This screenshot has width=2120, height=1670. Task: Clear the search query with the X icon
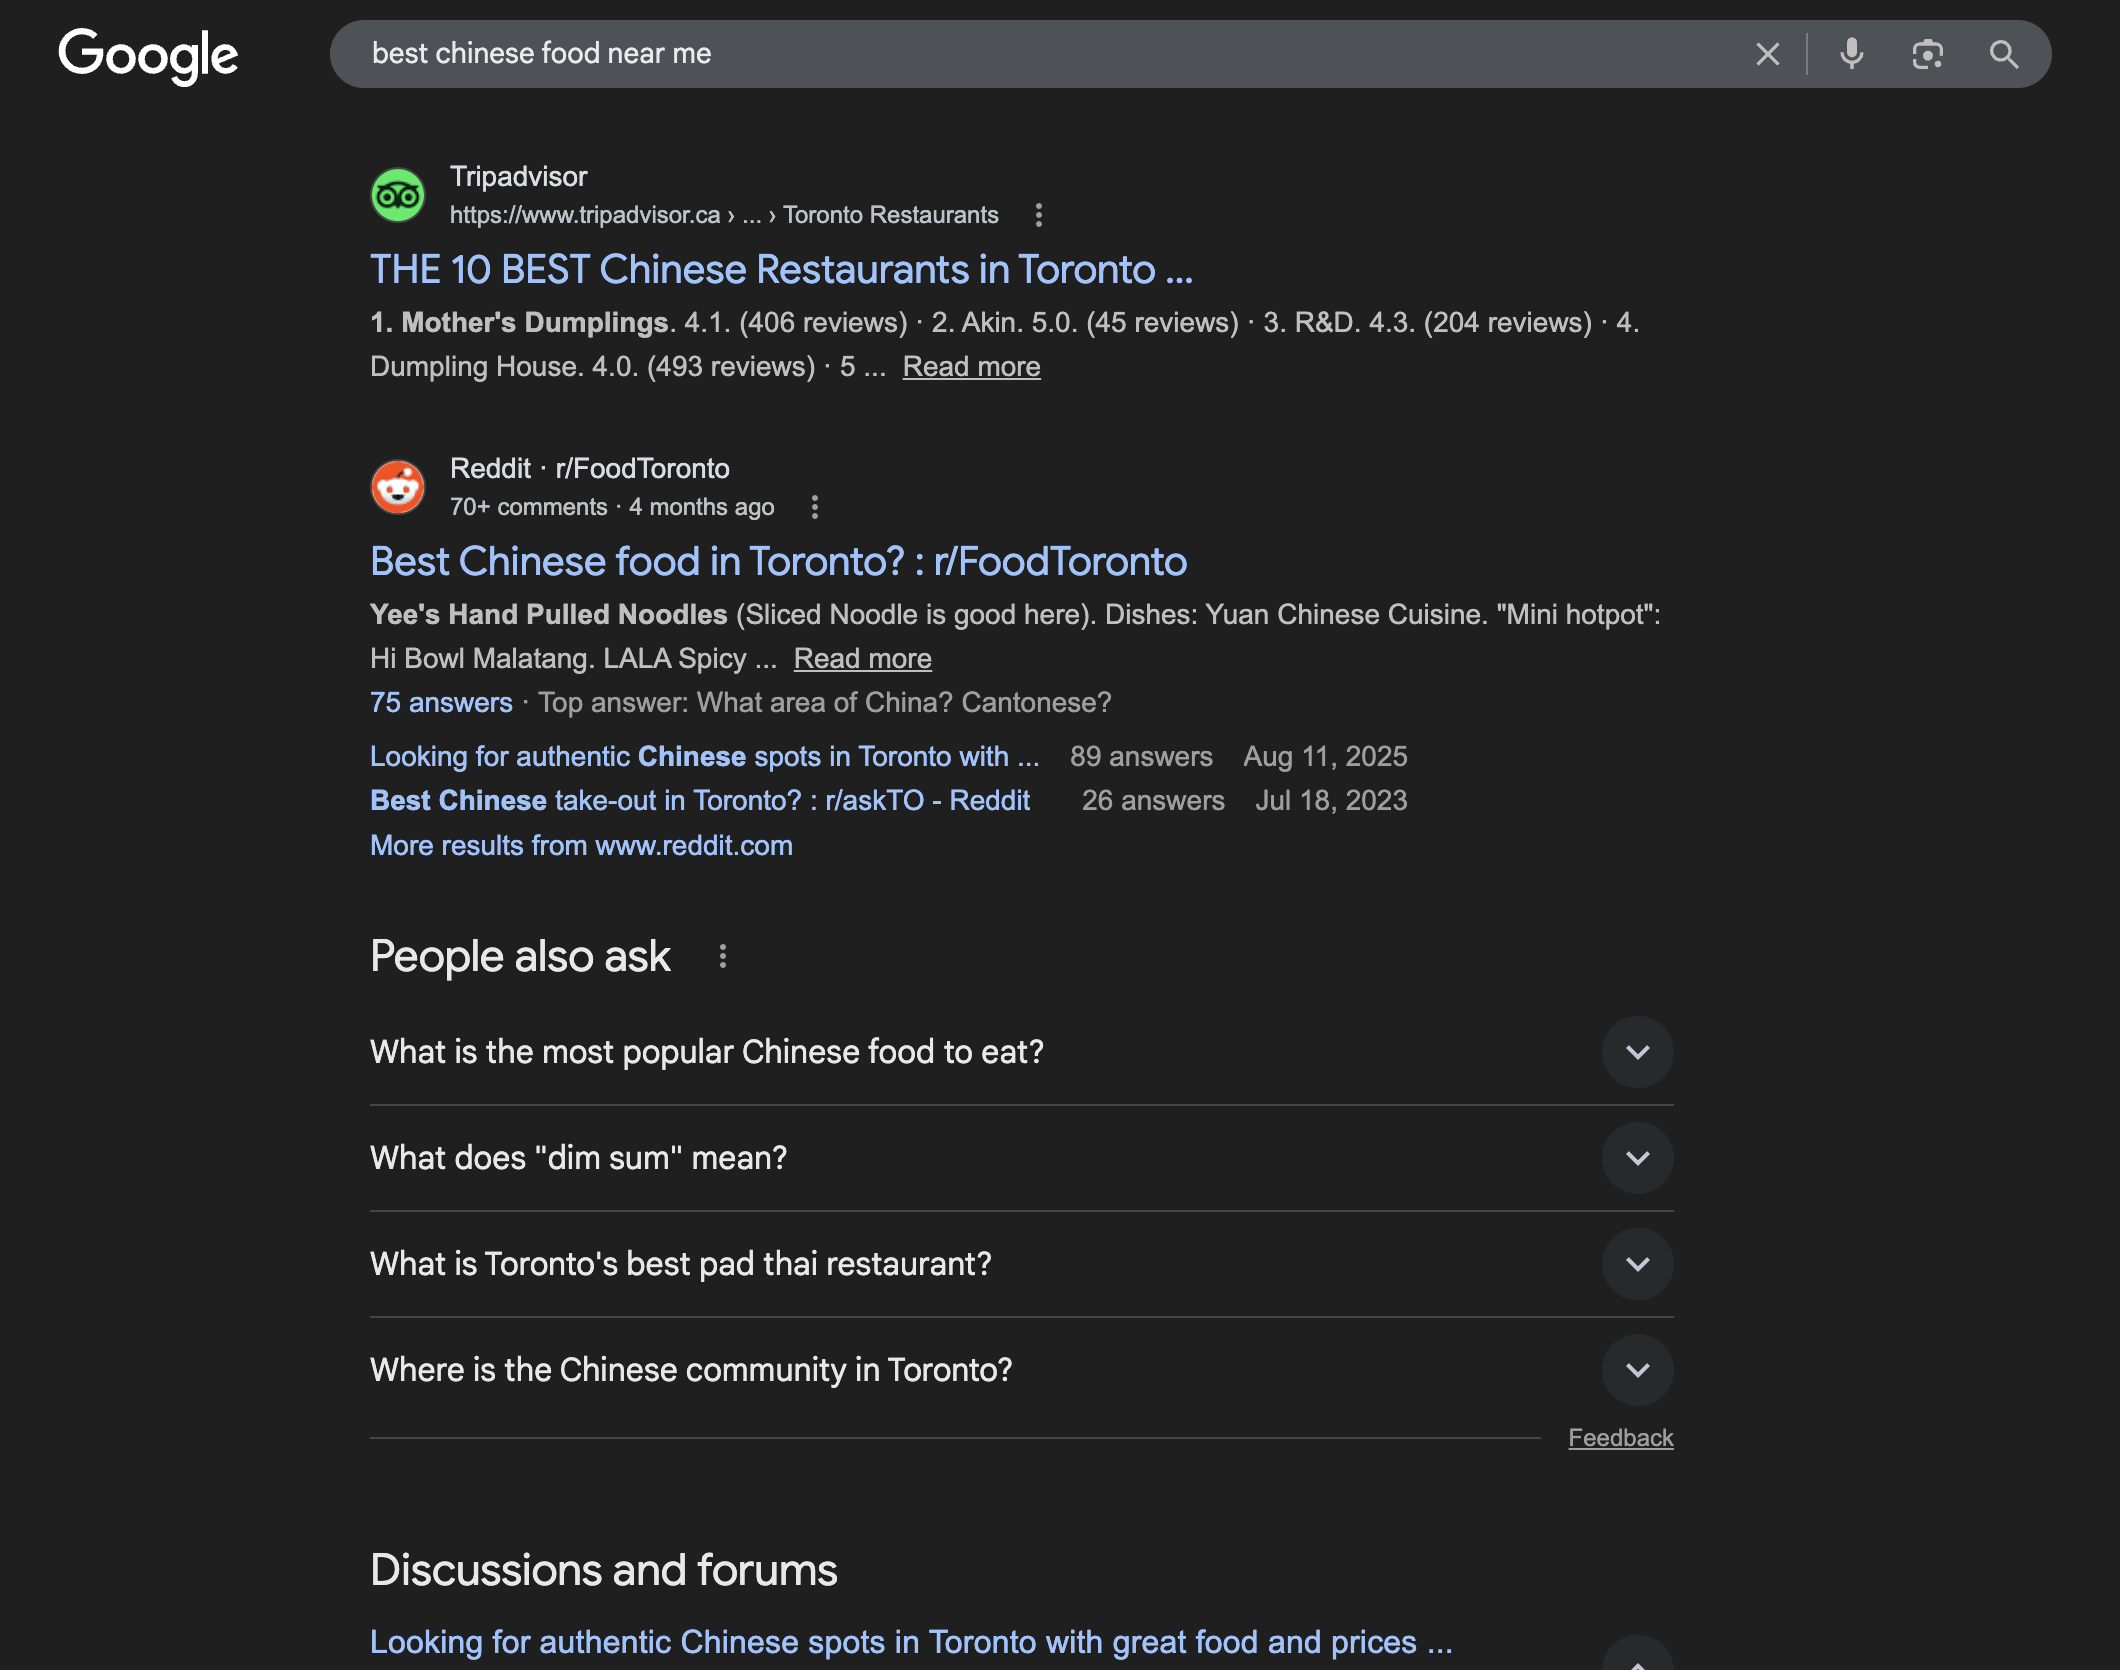1768,54
